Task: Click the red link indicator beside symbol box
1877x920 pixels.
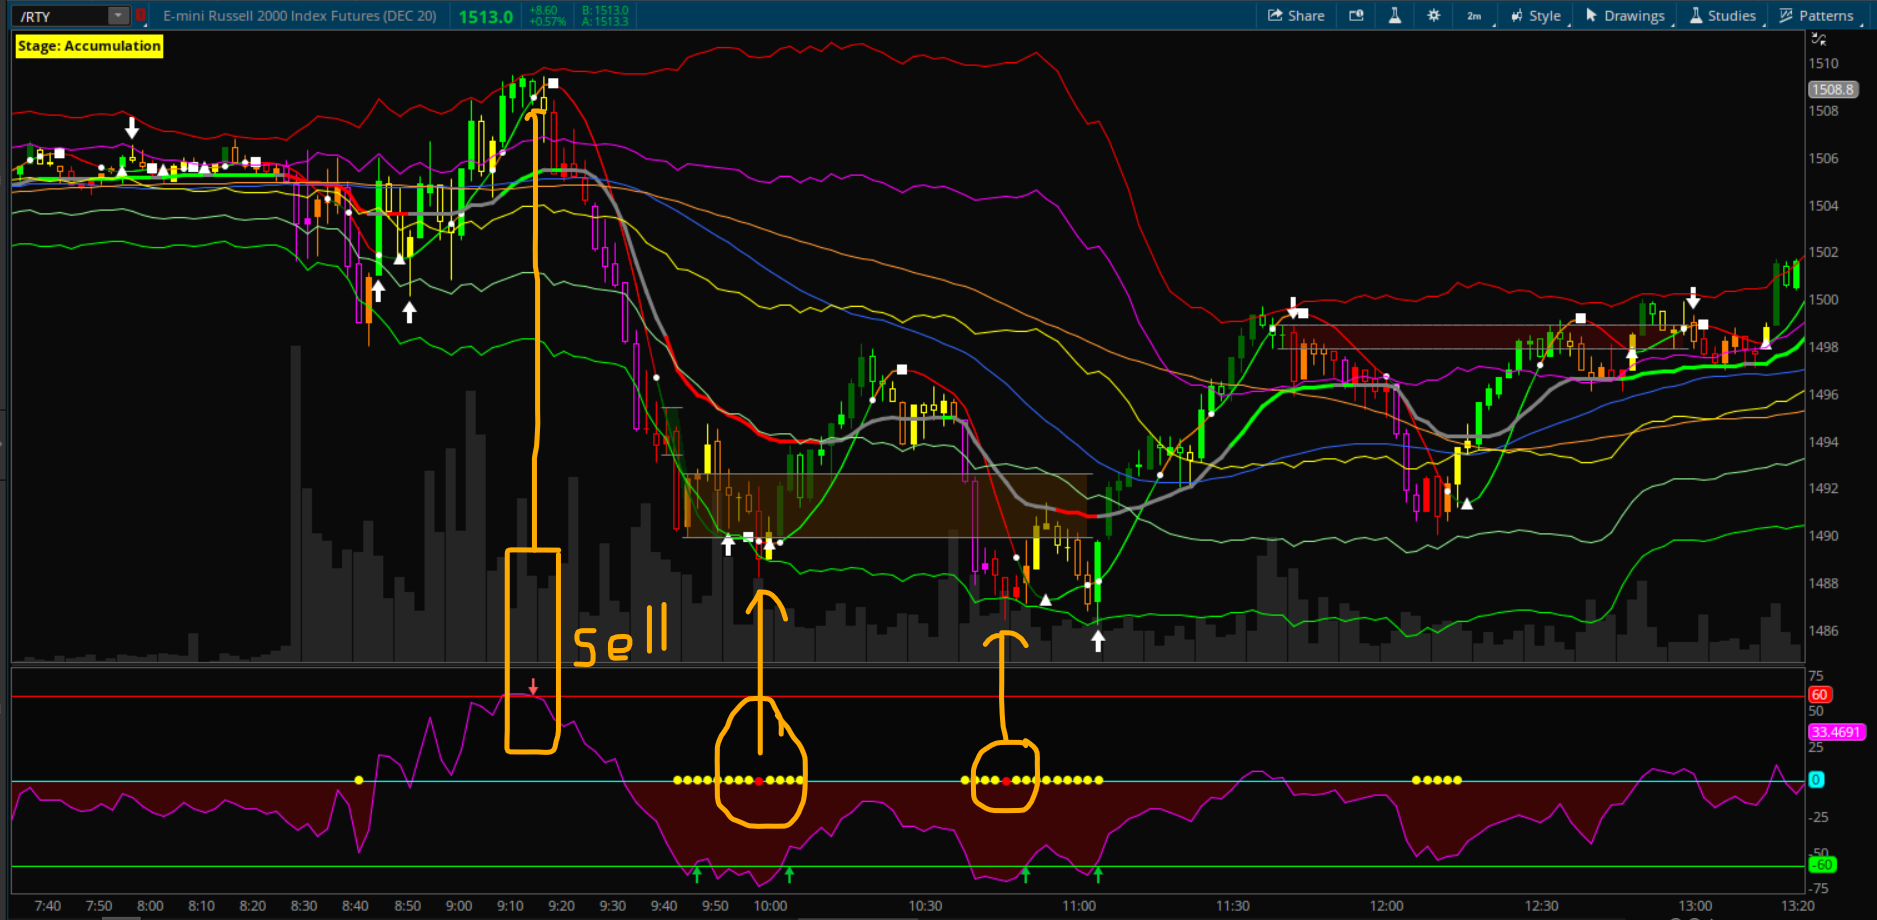Action: click(x=141, y=16)
